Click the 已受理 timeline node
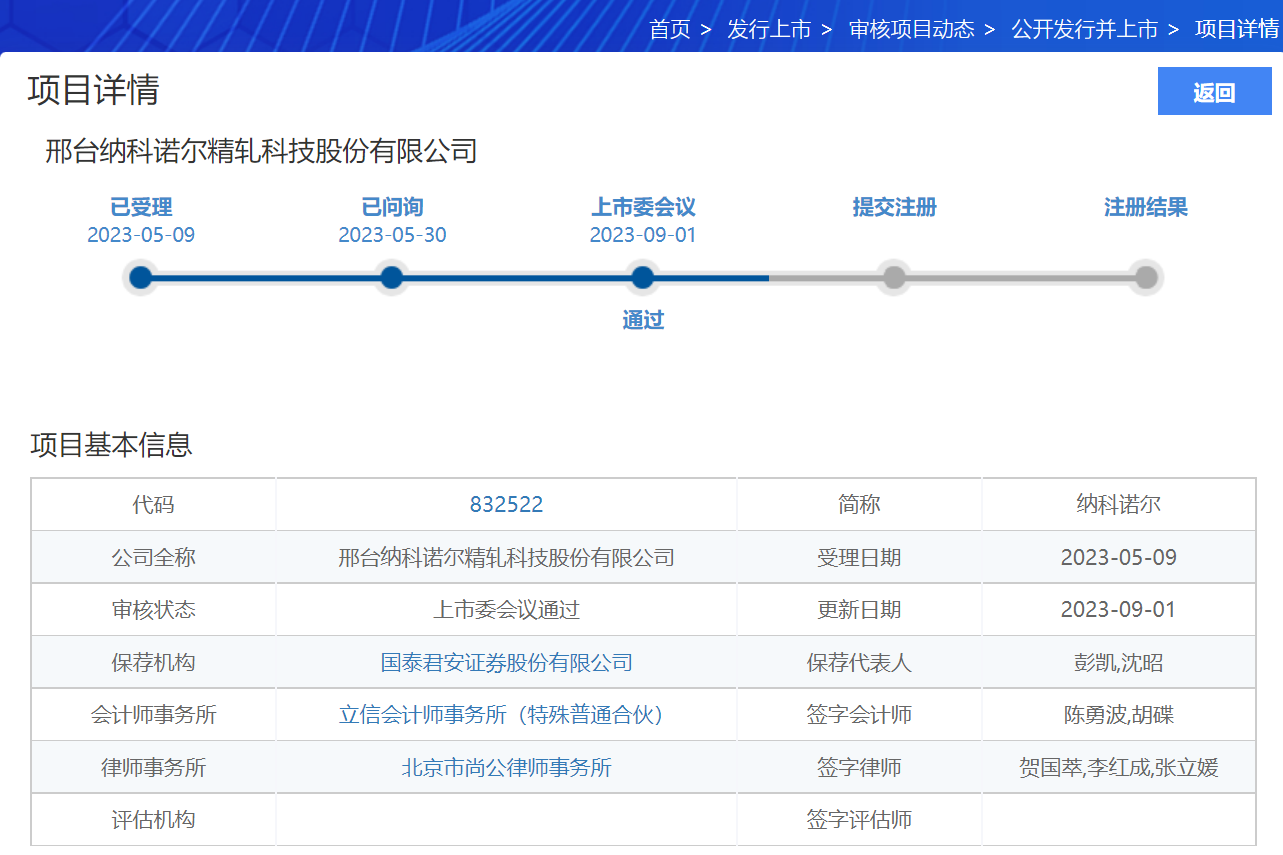 (x=140, y=277)
